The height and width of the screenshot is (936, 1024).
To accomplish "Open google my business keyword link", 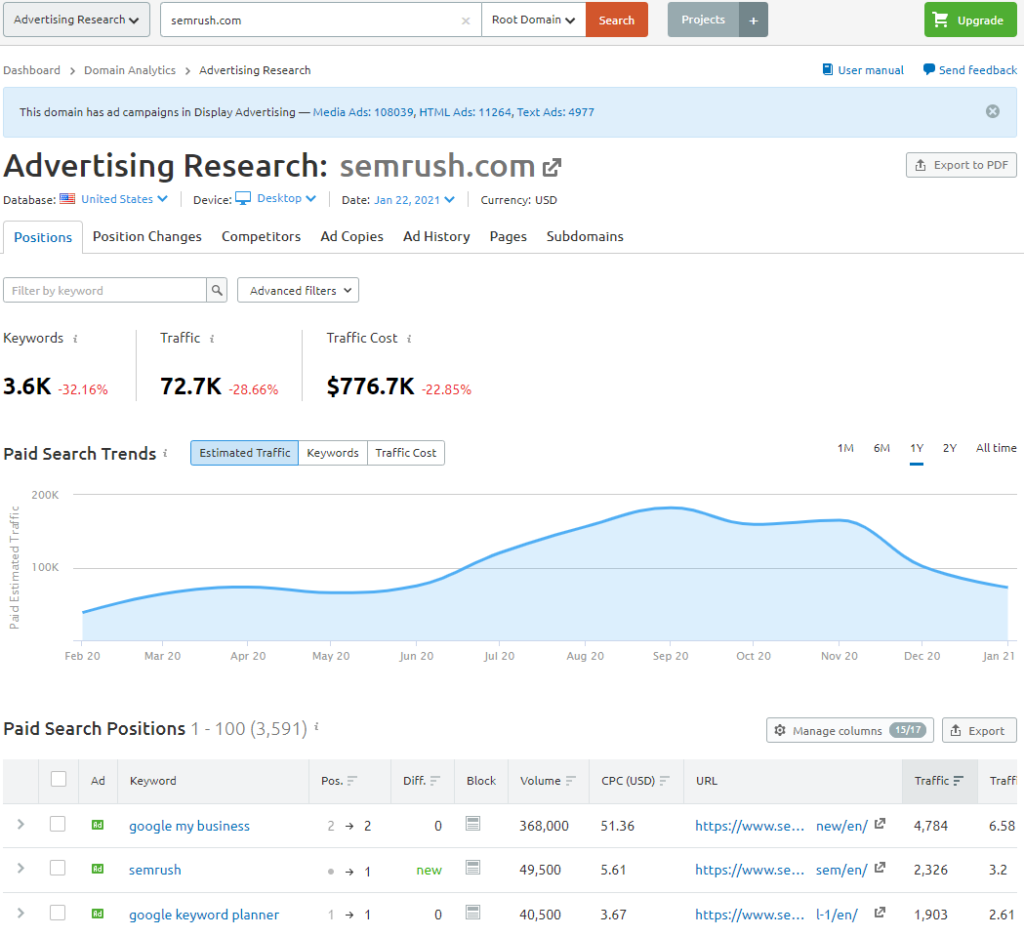I will (189, 826).
